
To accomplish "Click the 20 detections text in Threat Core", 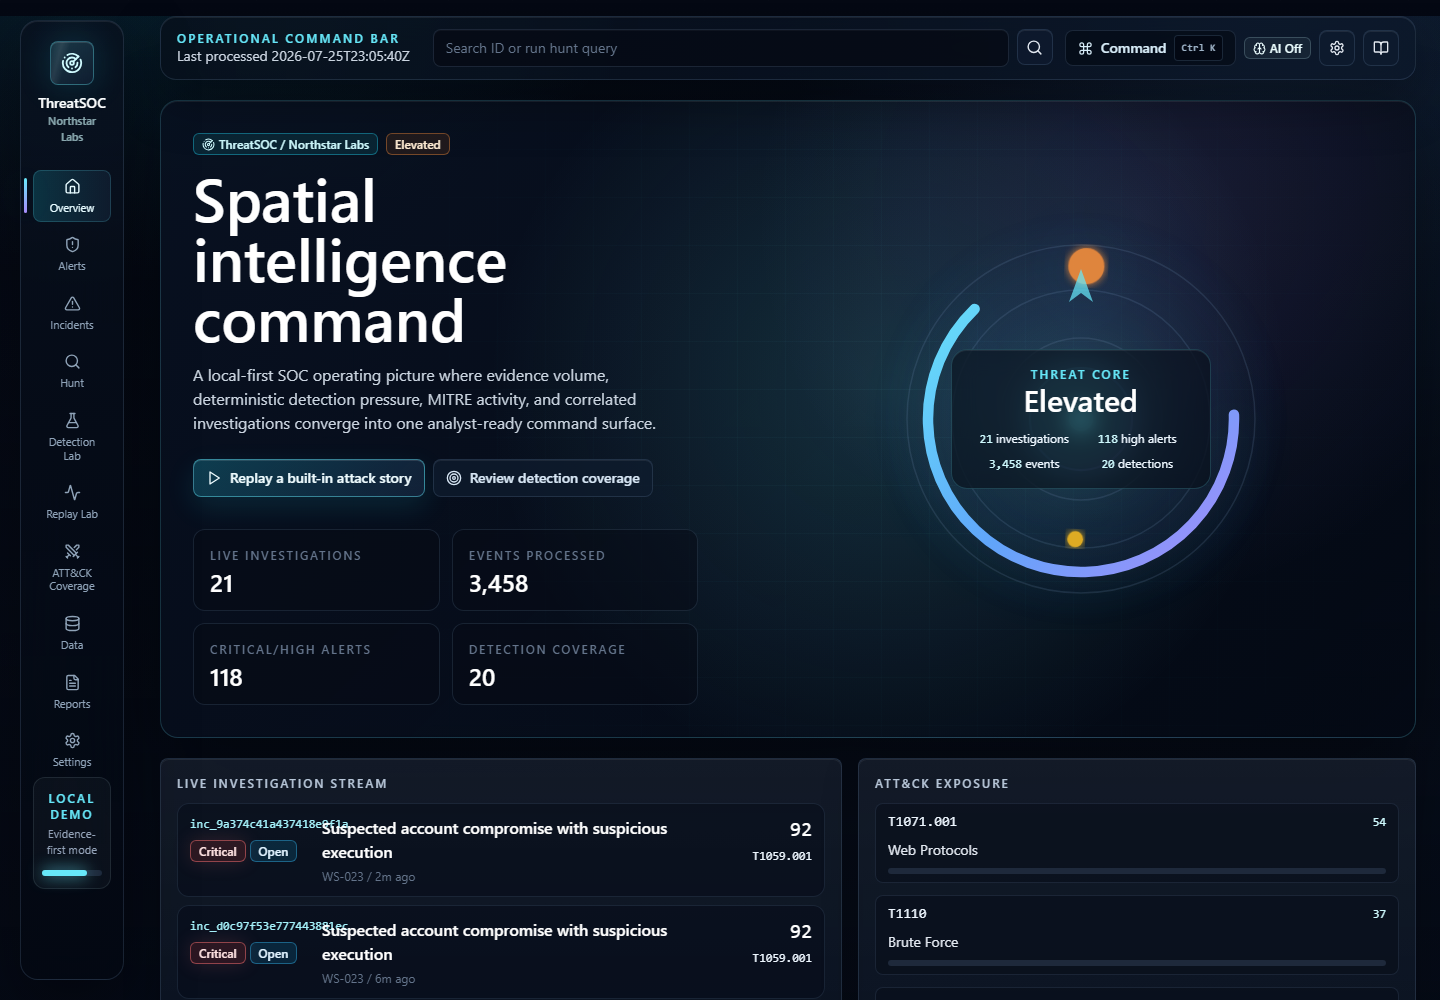I will (1137, 464).
